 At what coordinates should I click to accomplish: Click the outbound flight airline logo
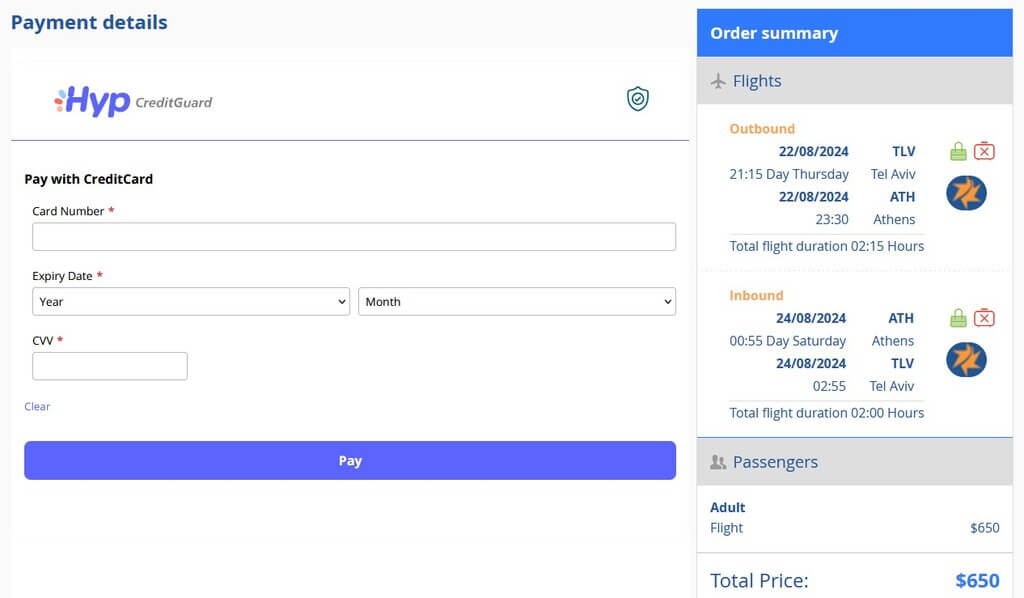(x=967, y=193)
